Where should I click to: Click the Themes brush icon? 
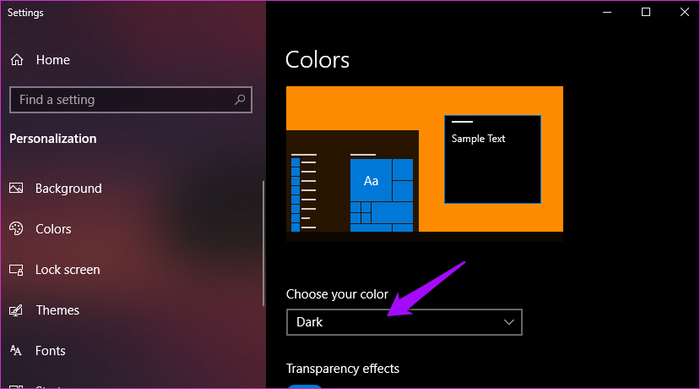[x=16, y=310]
